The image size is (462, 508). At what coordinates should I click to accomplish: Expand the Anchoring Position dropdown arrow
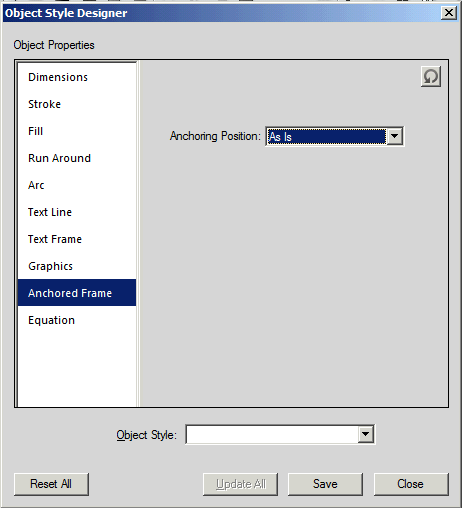click(x=394, y=136)
